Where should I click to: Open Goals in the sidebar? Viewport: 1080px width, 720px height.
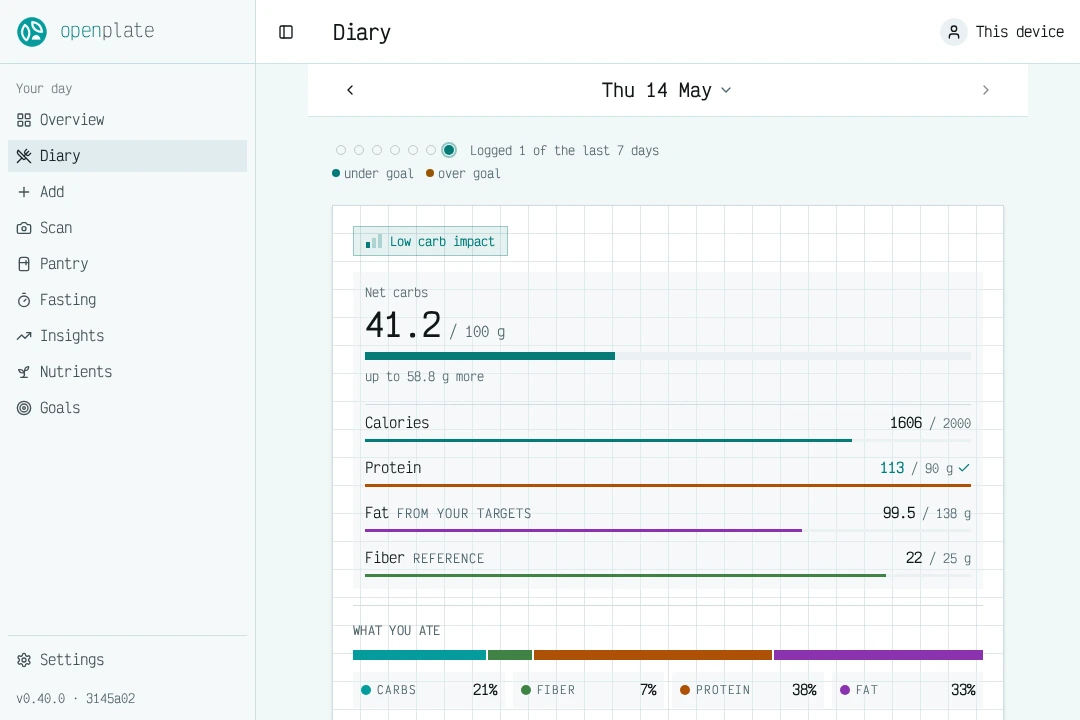(127, 408)
